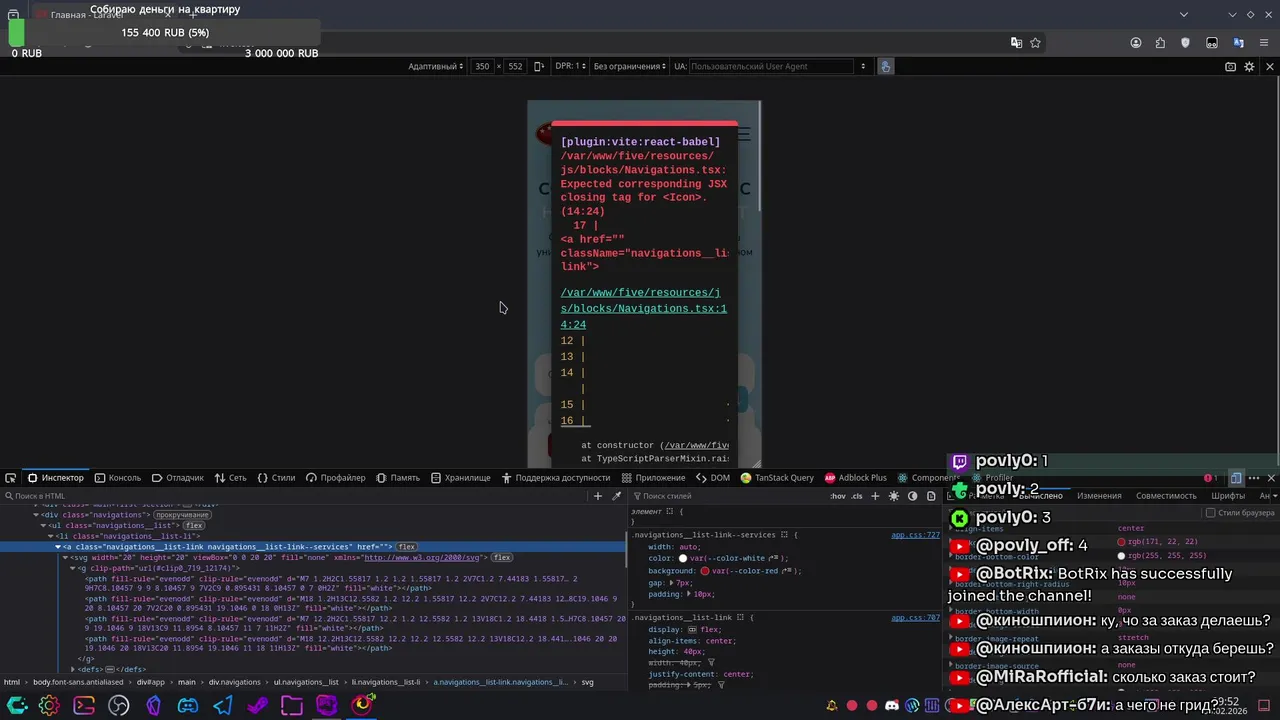Click the add new node plus icon

click(x=598, y=496)
